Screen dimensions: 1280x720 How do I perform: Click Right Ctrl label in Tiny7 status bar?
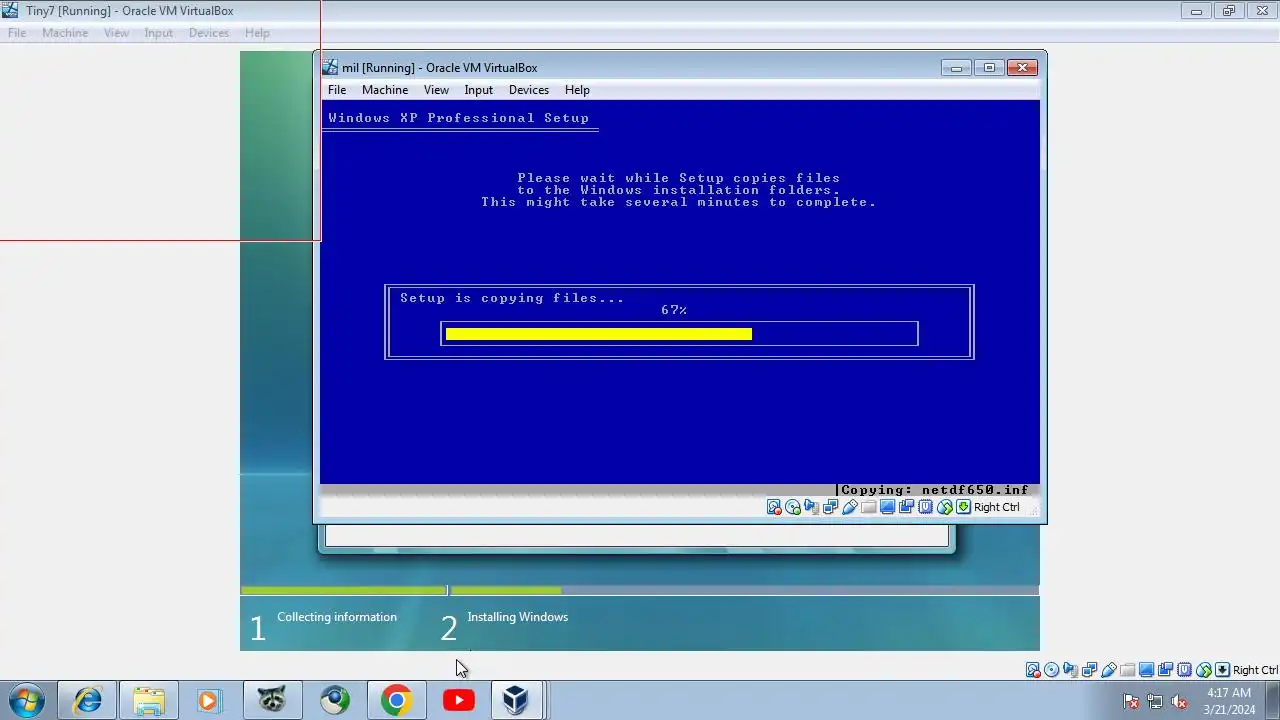click(1256, 670)
